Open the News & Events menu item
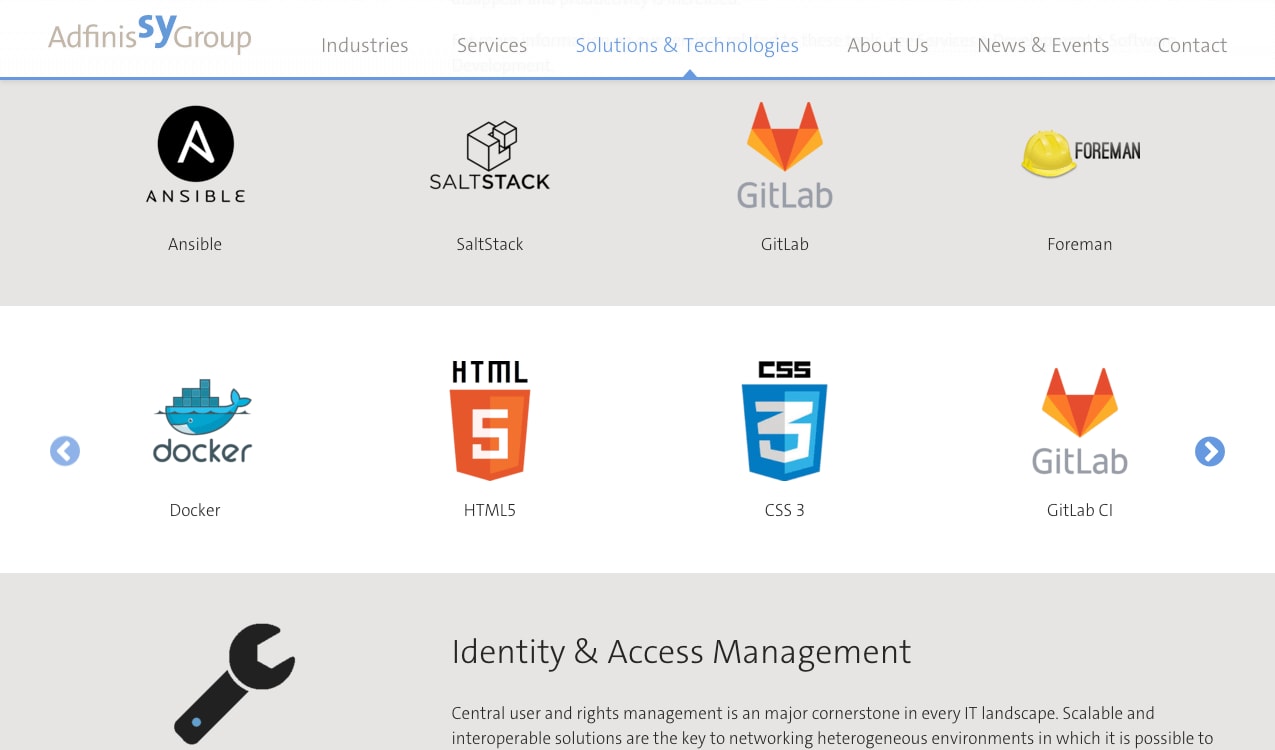This screenshot has width=1275, height=750. [x=1043, y=45]
